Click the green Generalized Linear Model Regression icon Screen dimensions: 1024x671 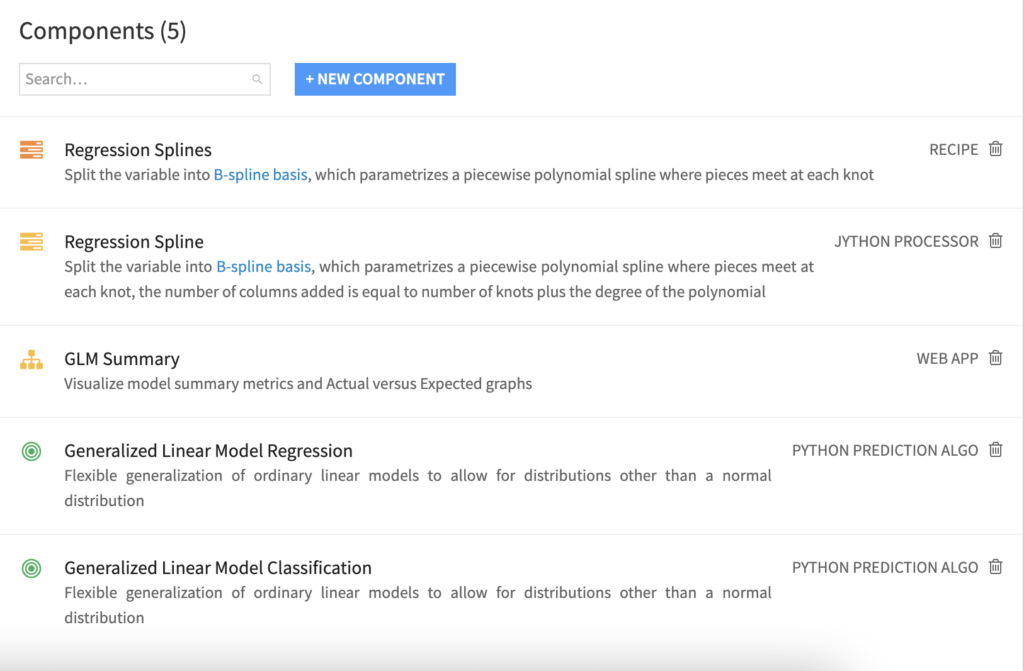pos(31,451)
